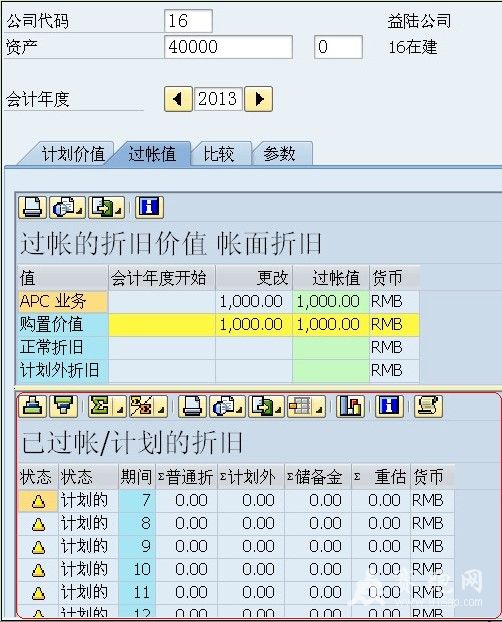Open the bar chart graphic icon
502x622 pixels.
[350, 406]
